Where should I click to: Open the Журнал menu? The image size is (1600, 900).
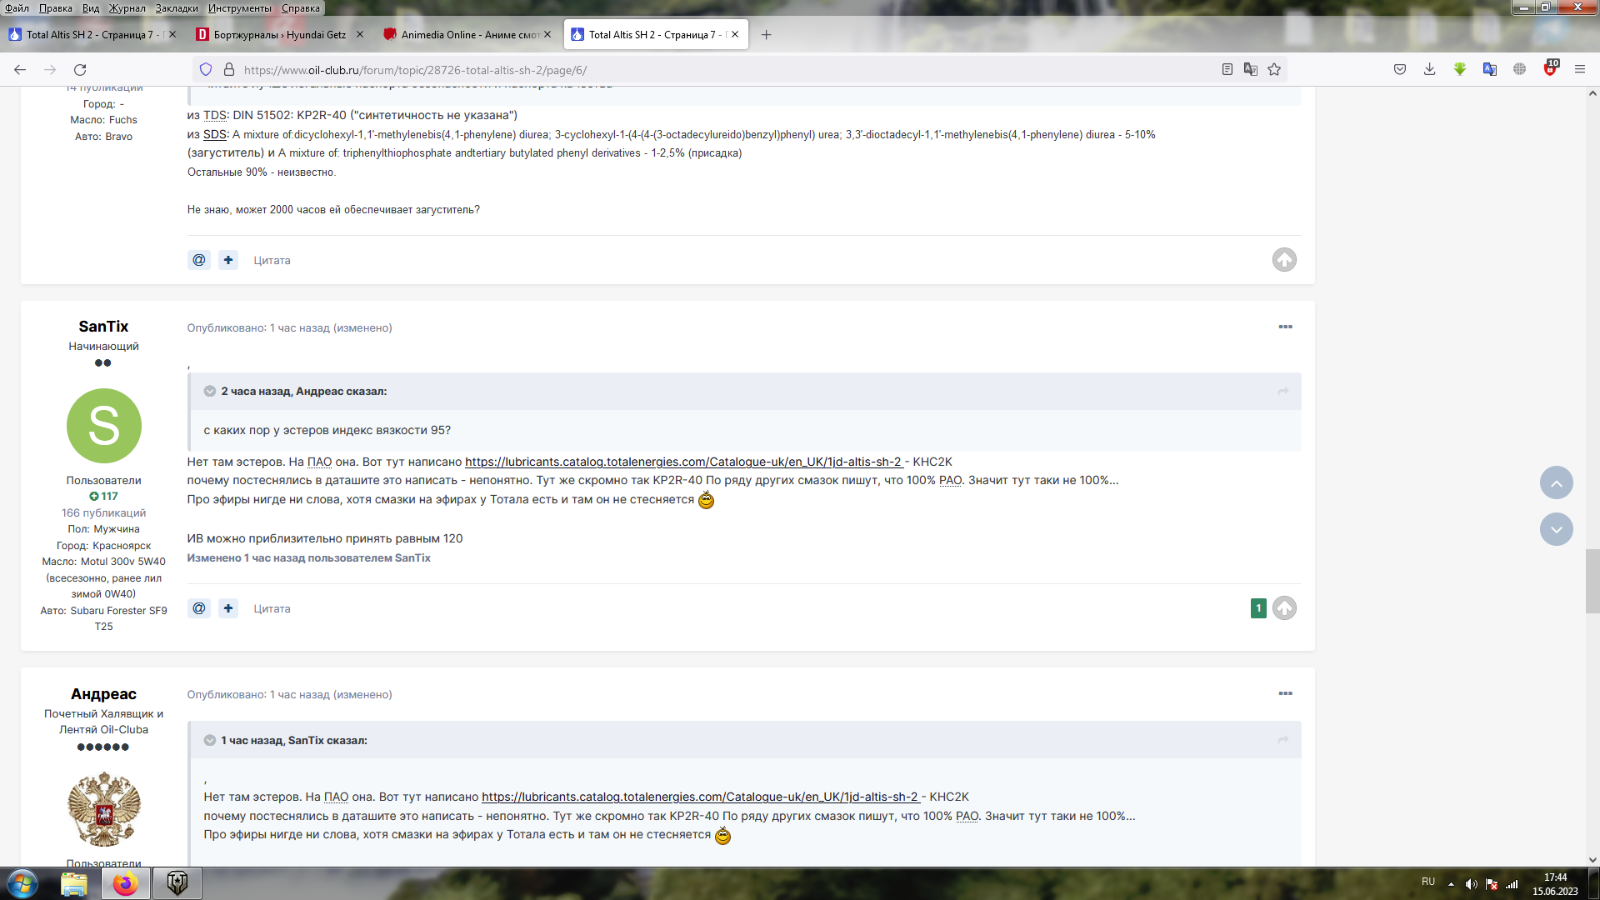coord(127,8)
